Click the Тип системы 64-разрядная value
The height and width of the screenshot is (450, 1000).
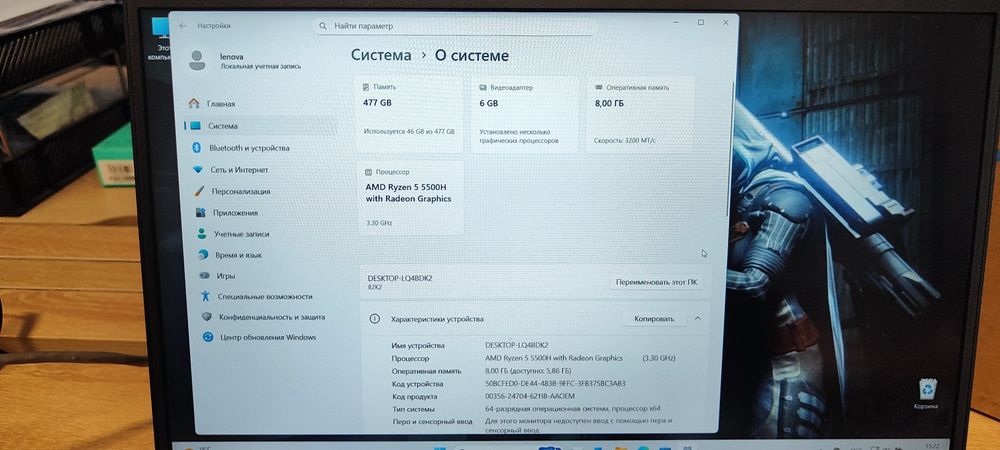572,409
